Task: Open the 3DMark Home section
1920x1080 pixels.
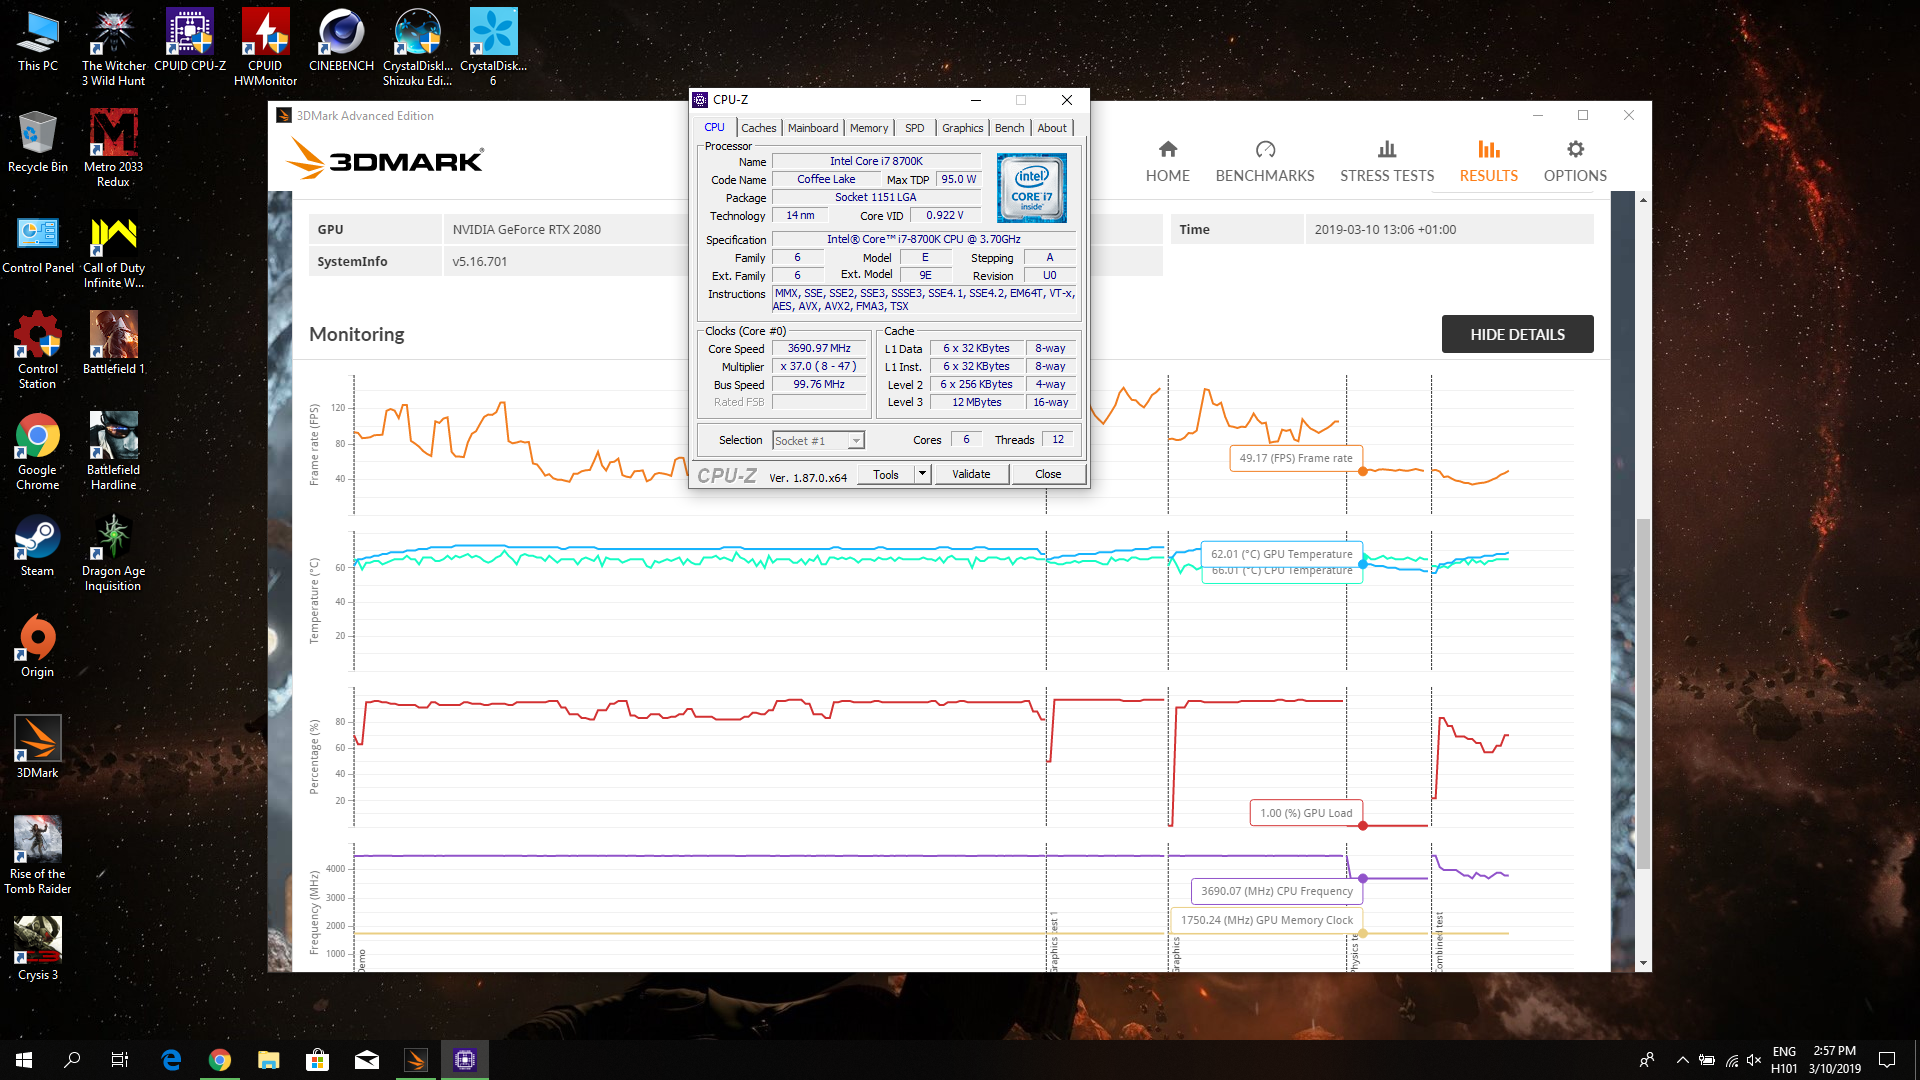Action: pos(1167,161)
